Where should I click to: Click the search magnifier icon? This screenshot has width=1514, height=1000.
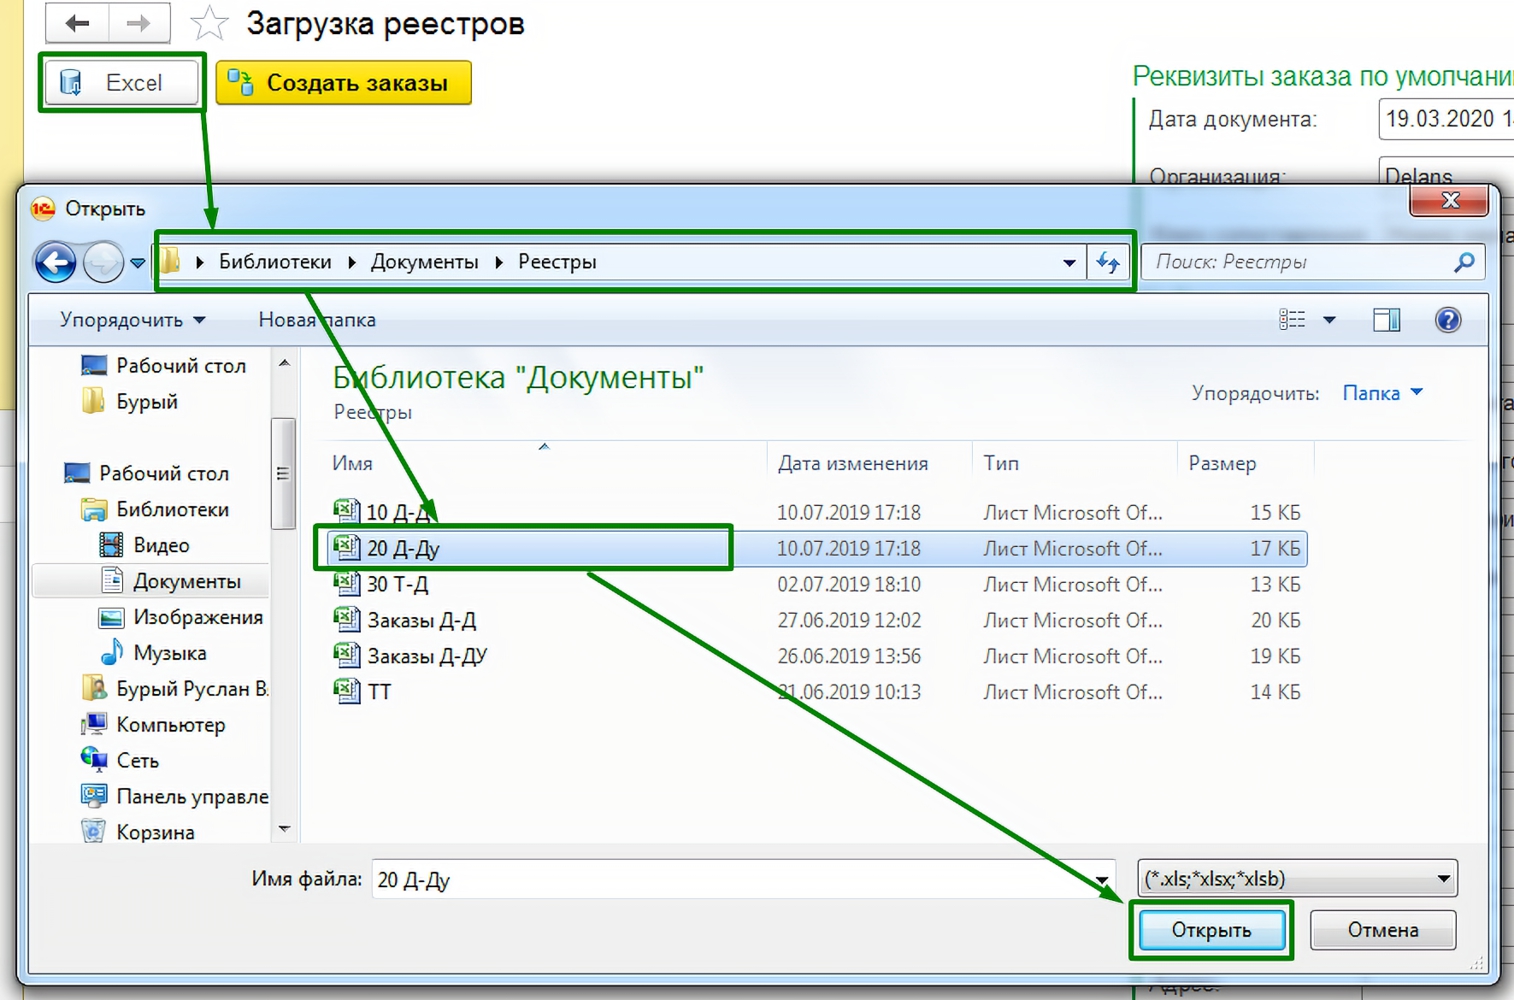pyautogui.click(x=1464, y=262)
